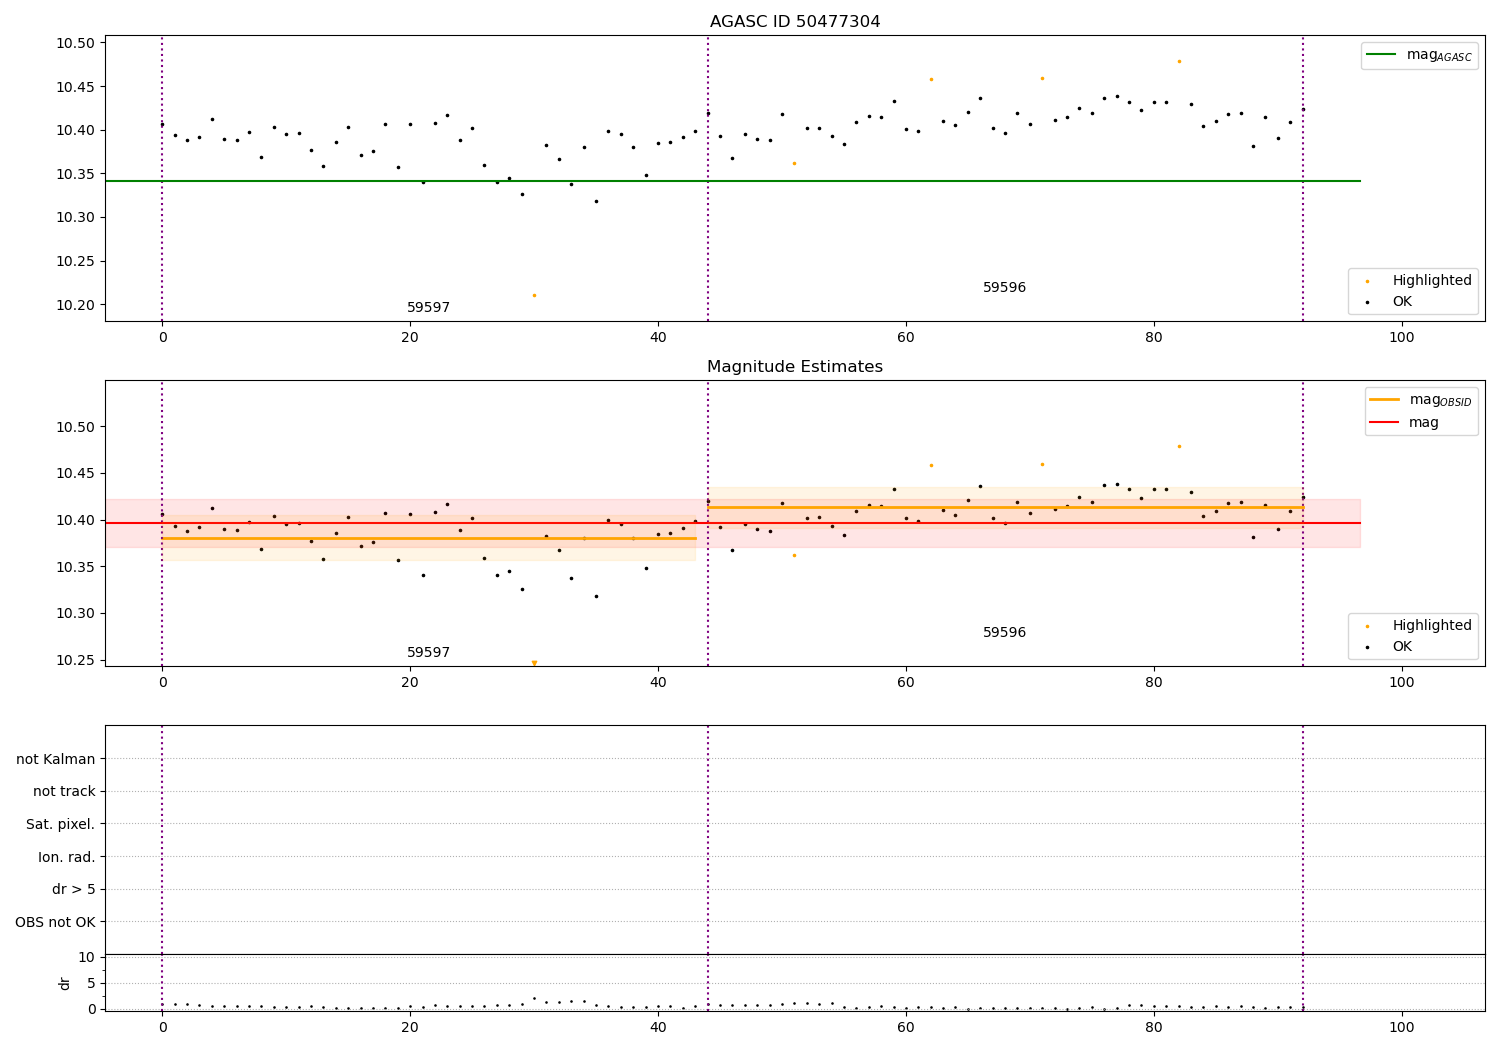Click the 'dr > 5' axis label
This screenshot has width=1500, height=1050.
coord(74,889)
